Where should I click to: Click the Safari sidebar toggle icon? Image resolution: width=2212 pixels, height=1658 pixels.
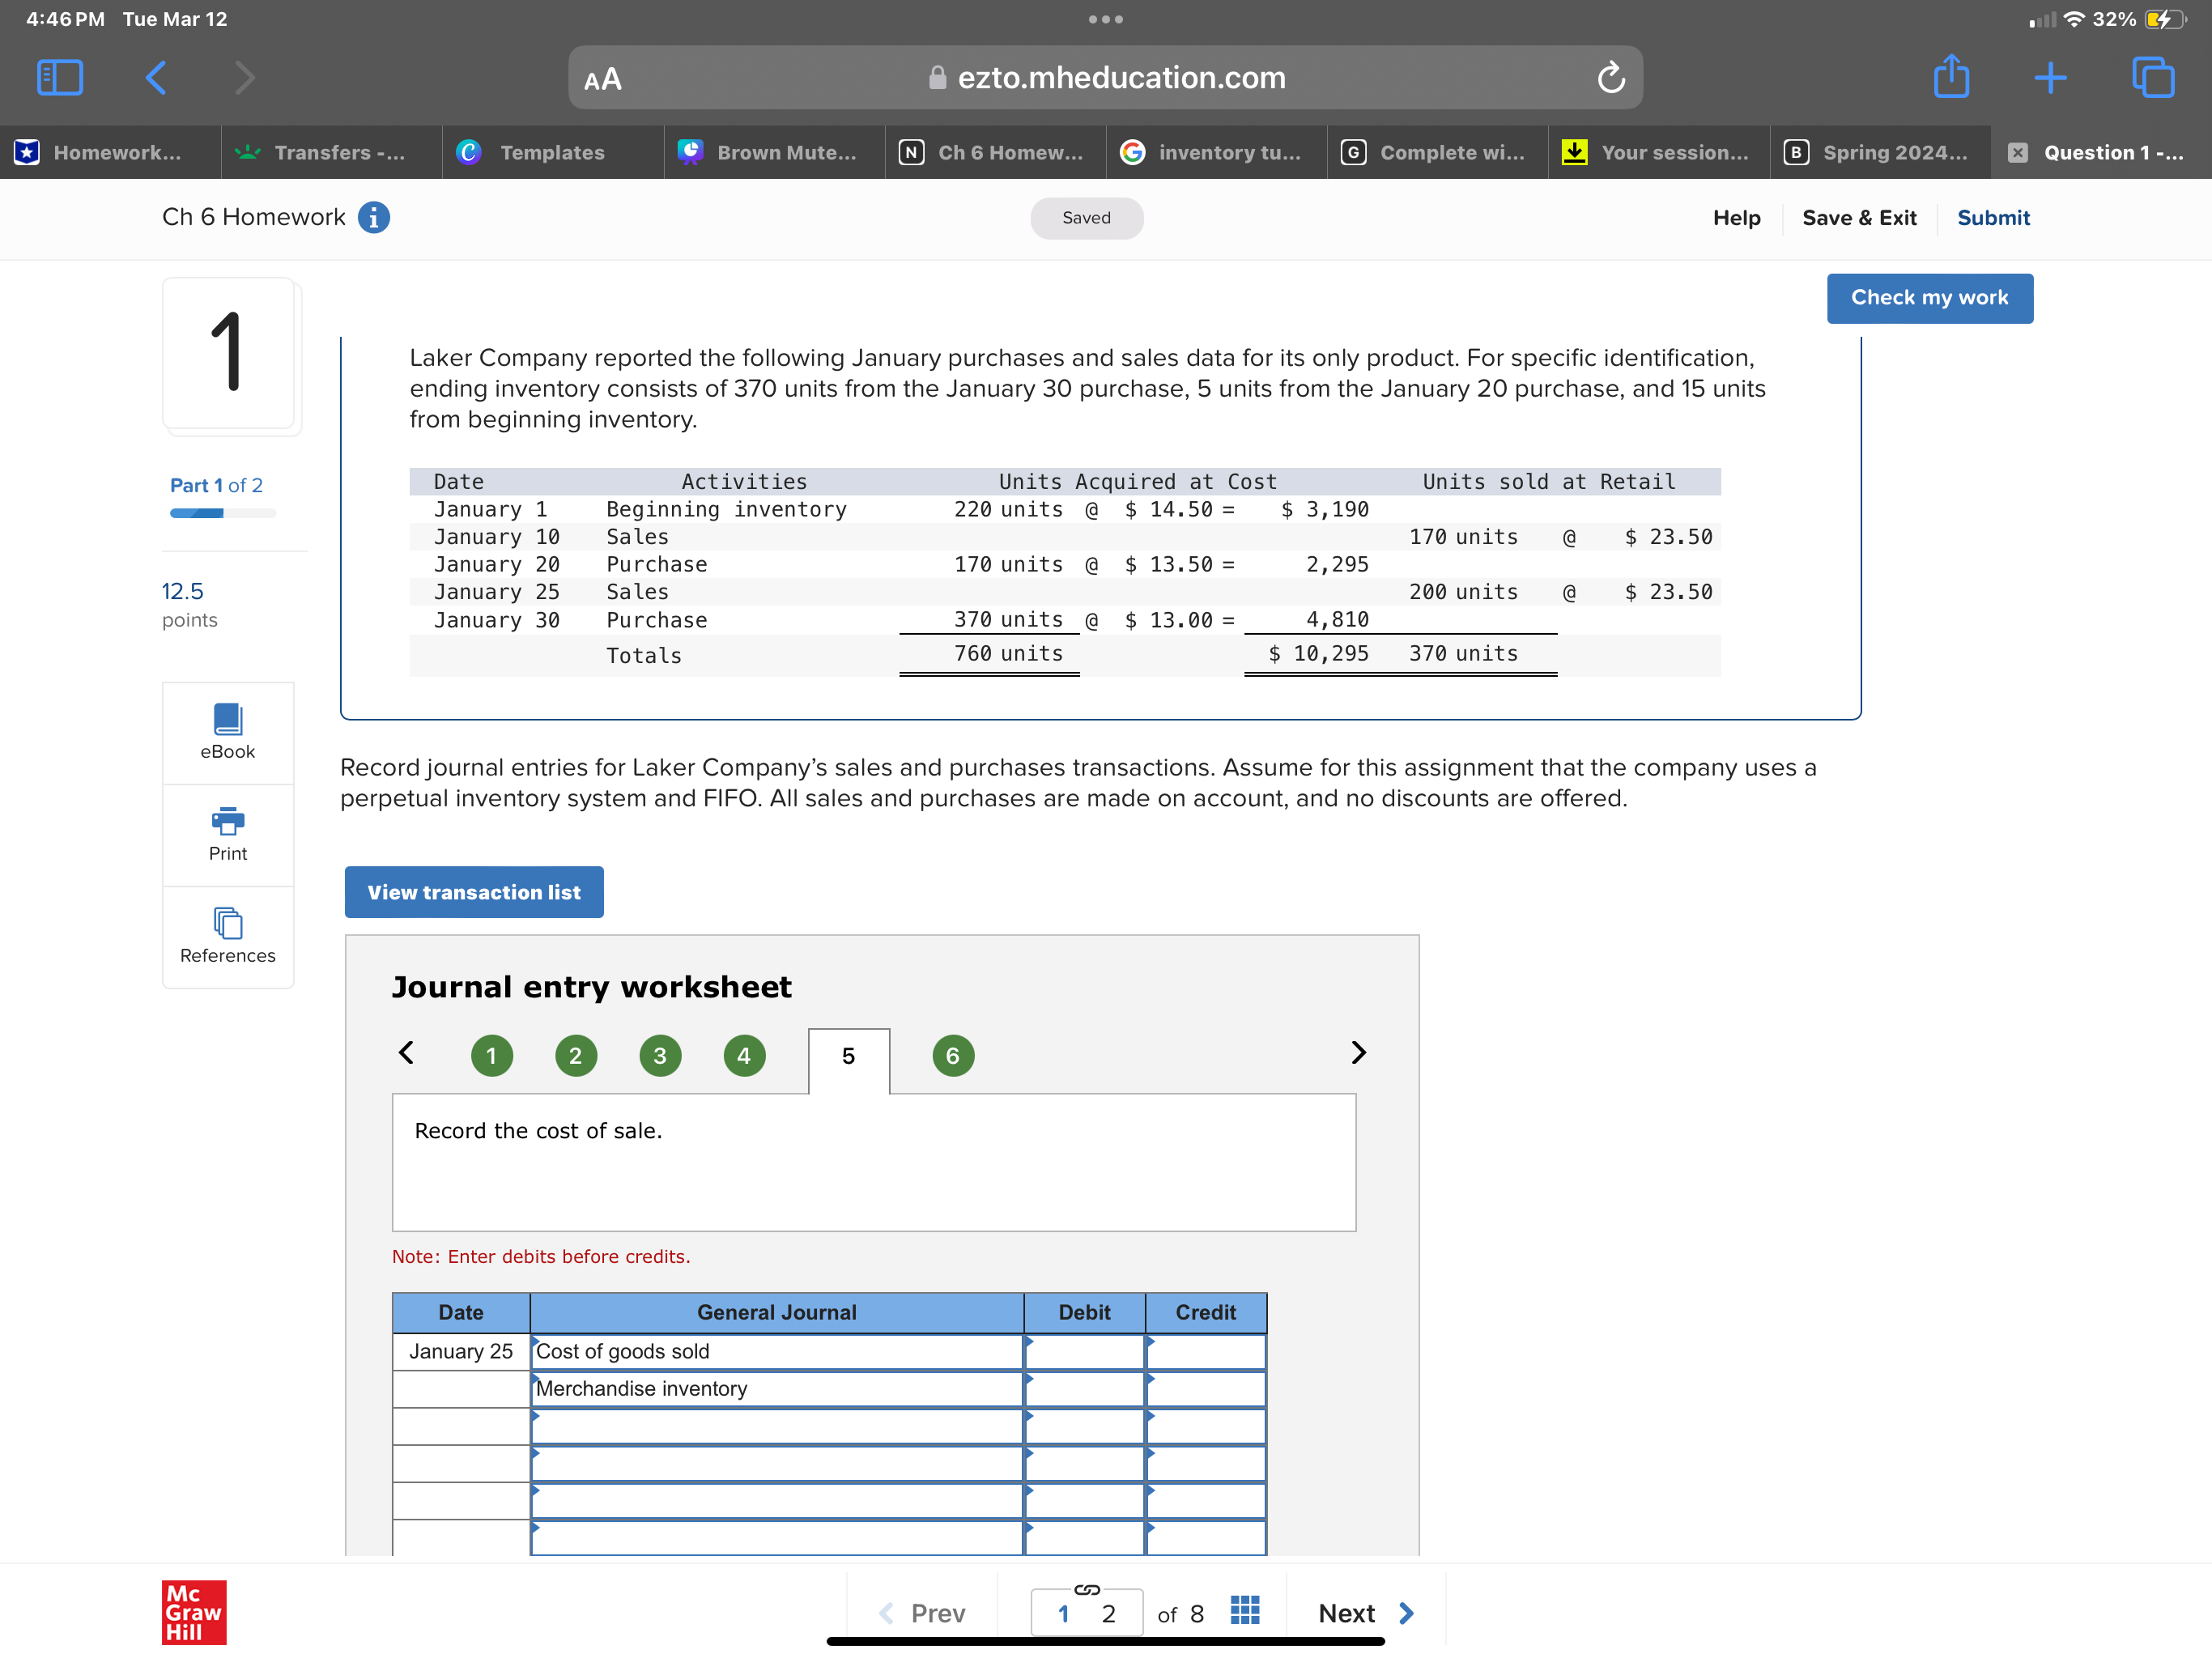pos(59,77)
